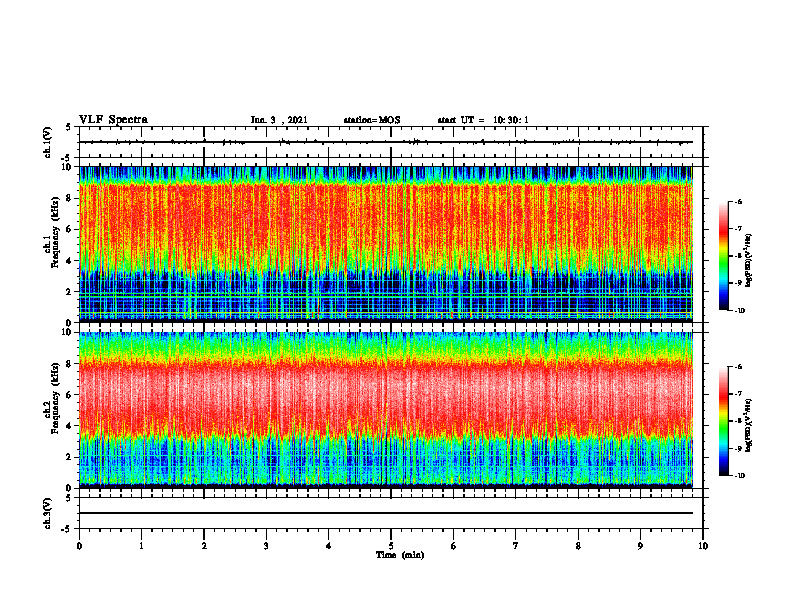Click the "ch.3(V)" waveform axis label

pos(47,513)
